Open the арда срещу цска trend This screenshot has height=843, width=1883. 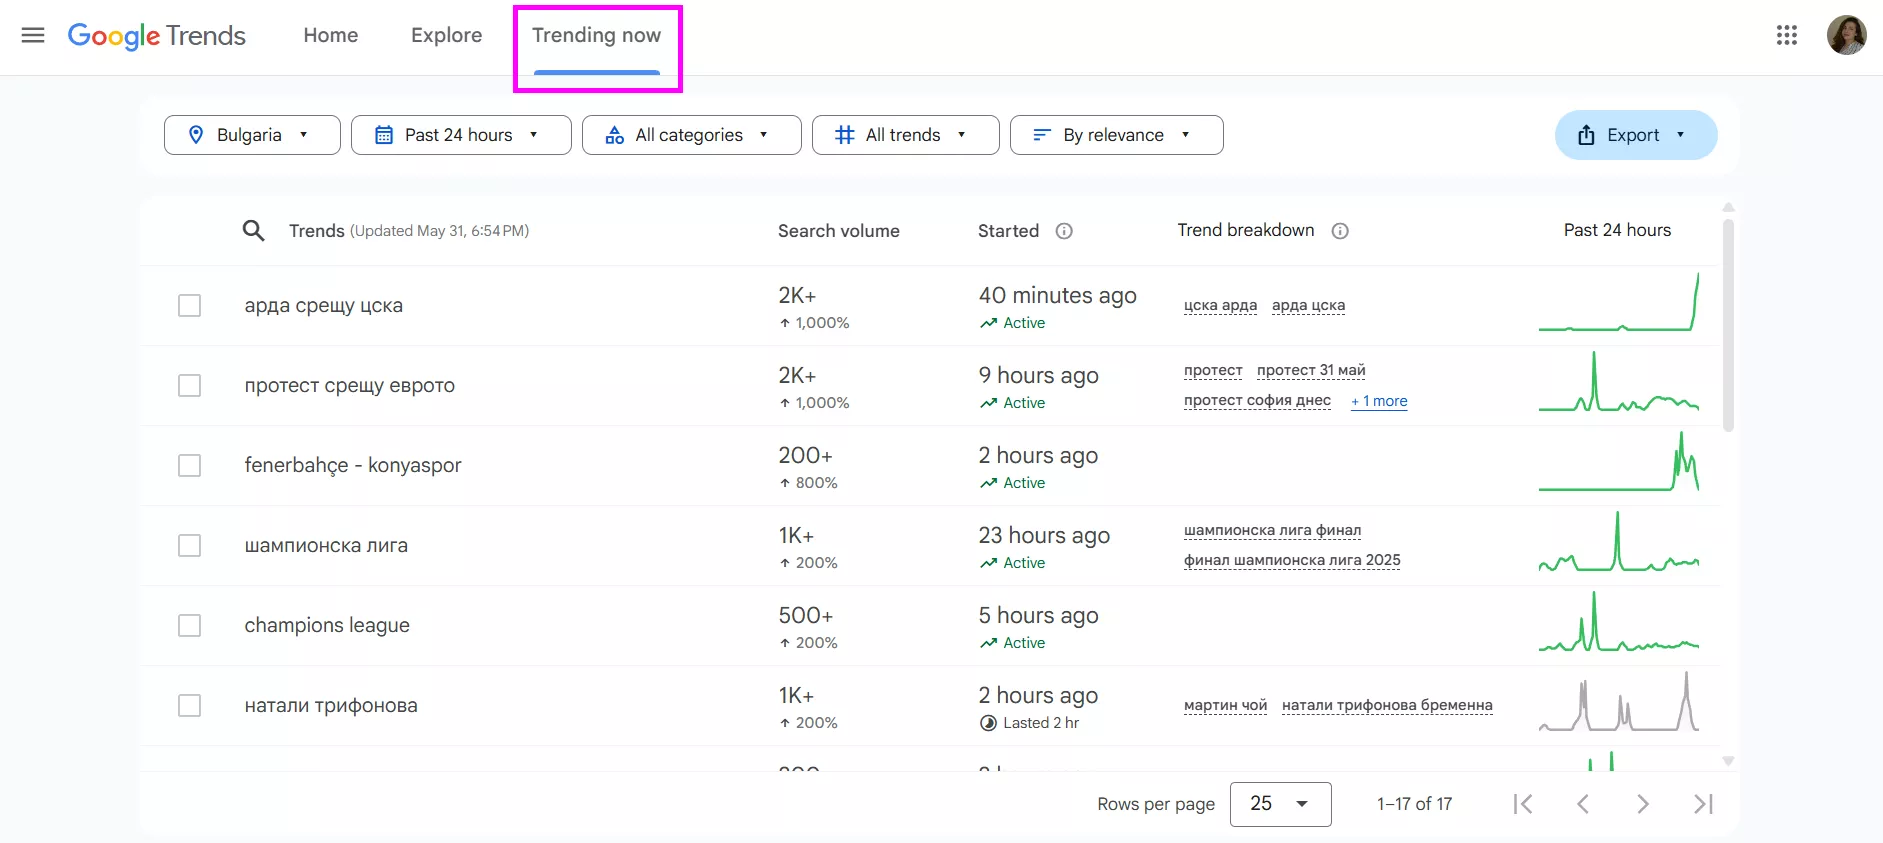click(324, 305)
